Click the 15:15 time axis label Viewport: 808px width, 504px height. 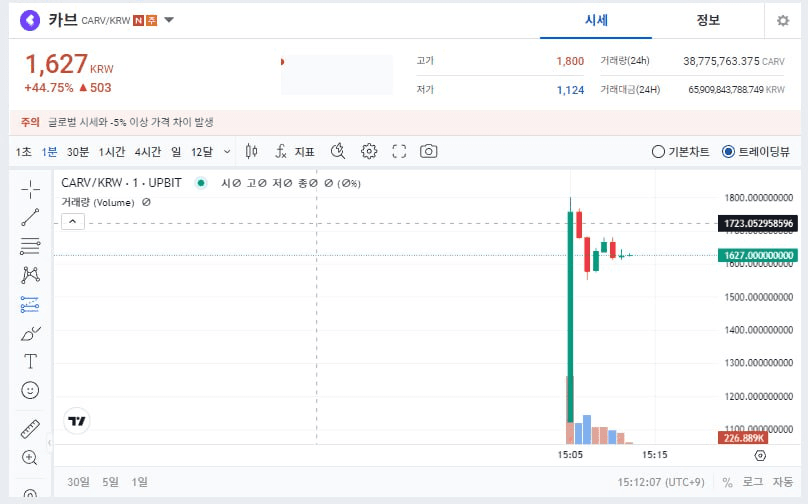coord(654,455)
